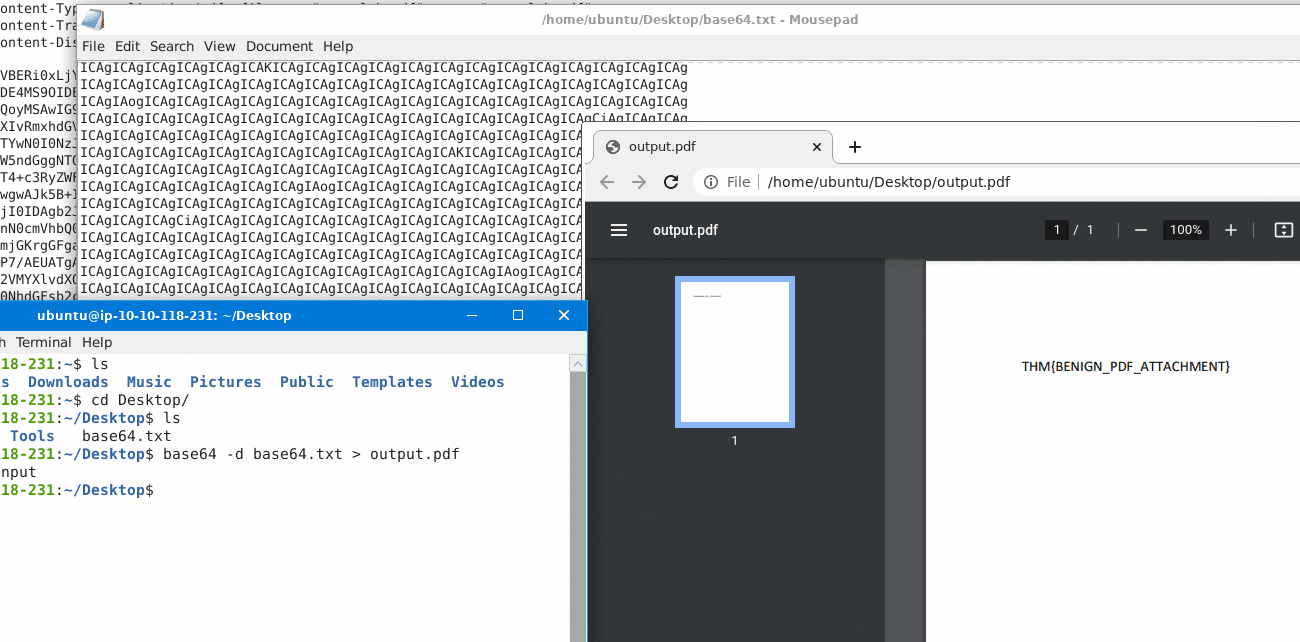Close the output.pdf browser tab

click(x=817, y=147)
